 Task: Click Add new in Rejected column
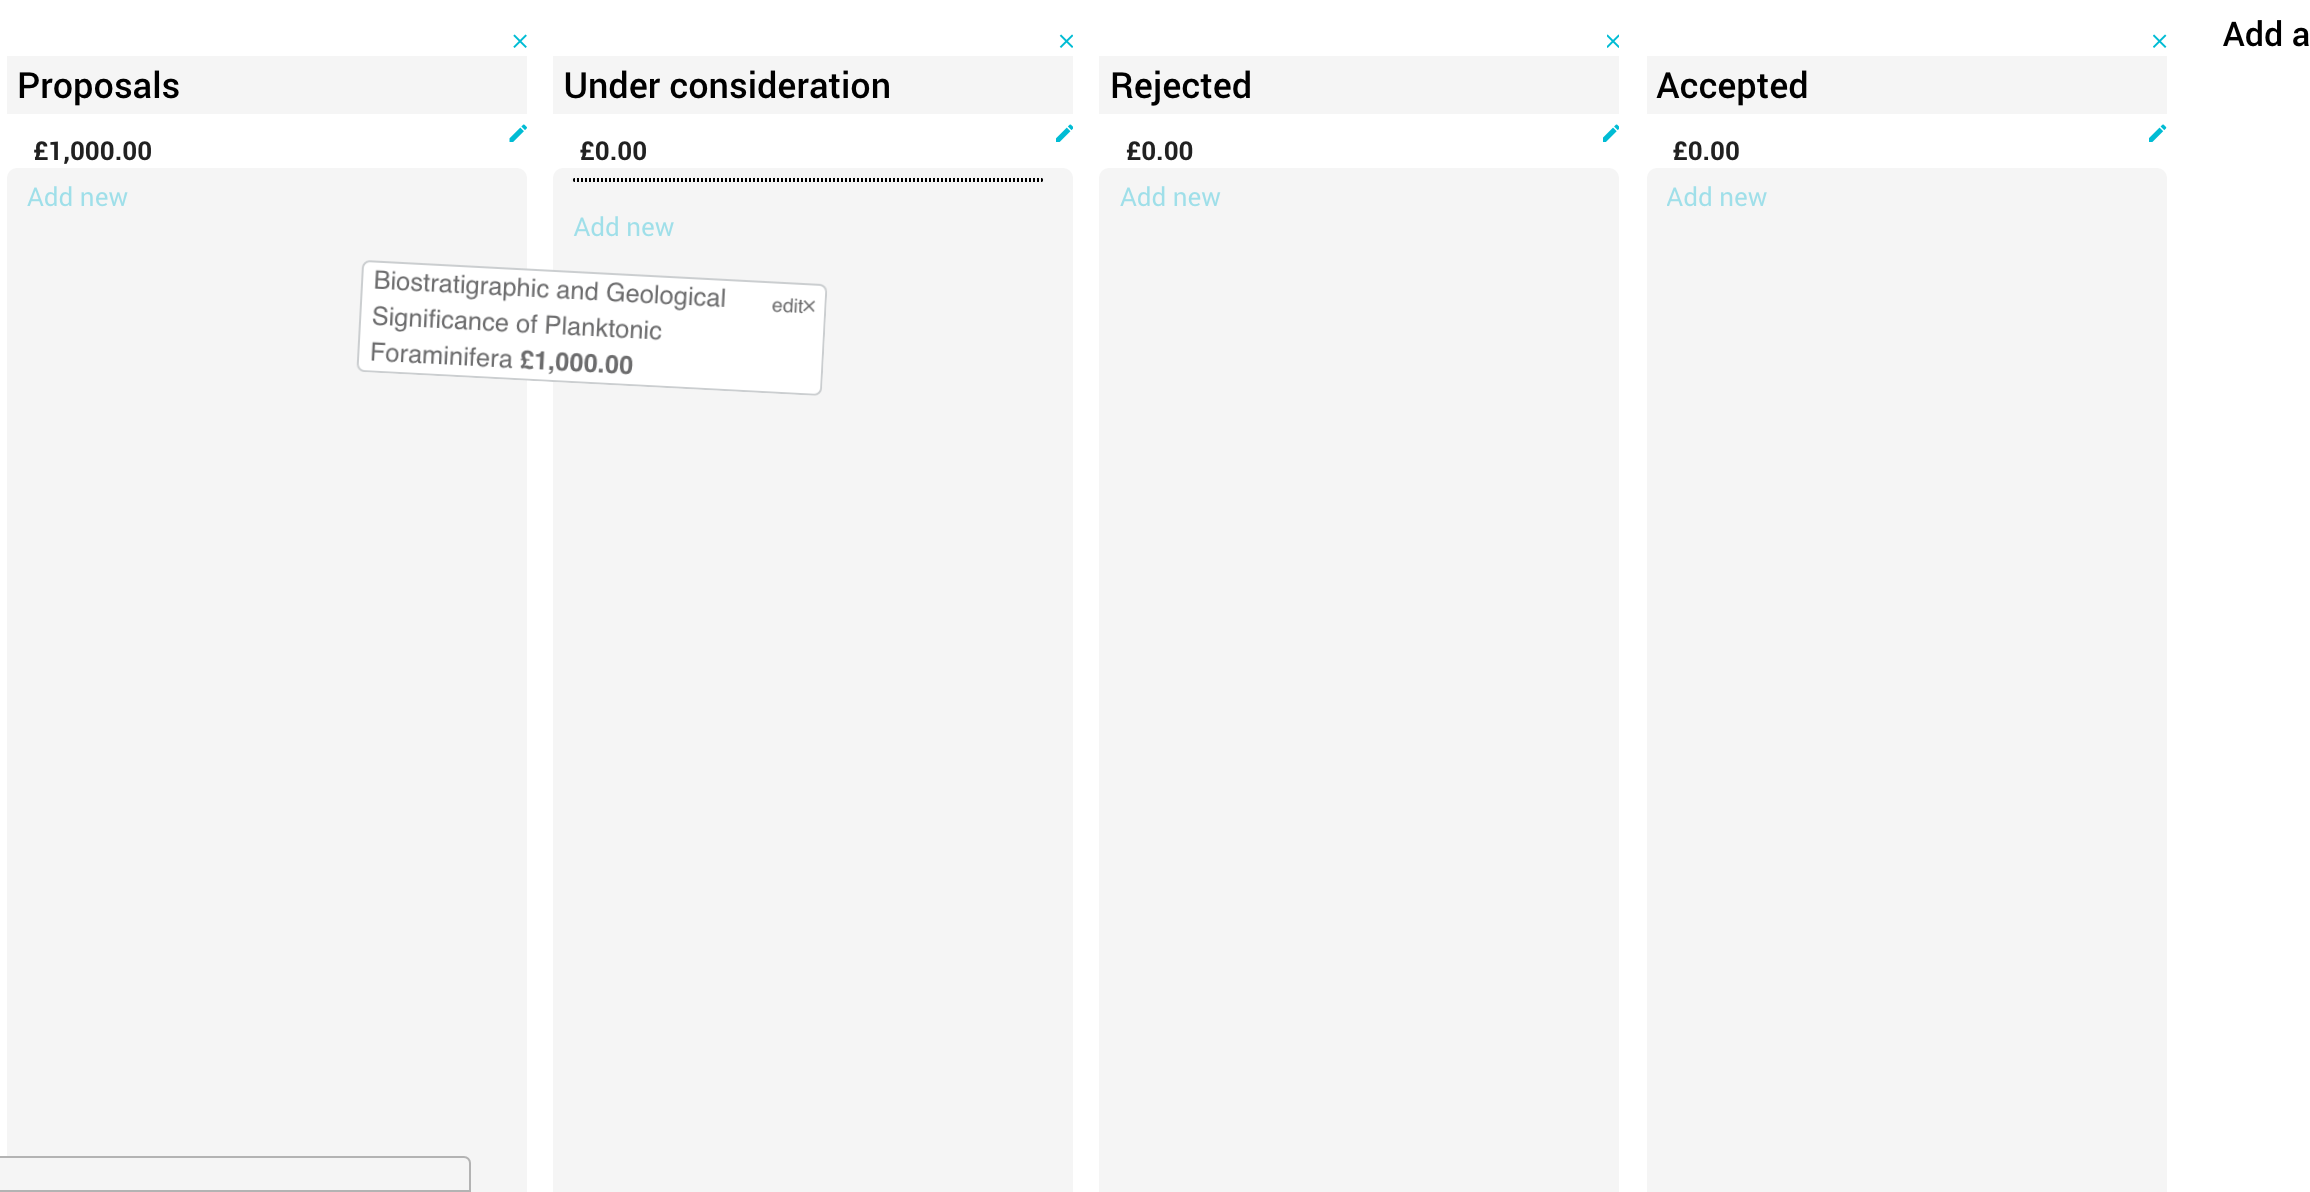click(1169, 197)
